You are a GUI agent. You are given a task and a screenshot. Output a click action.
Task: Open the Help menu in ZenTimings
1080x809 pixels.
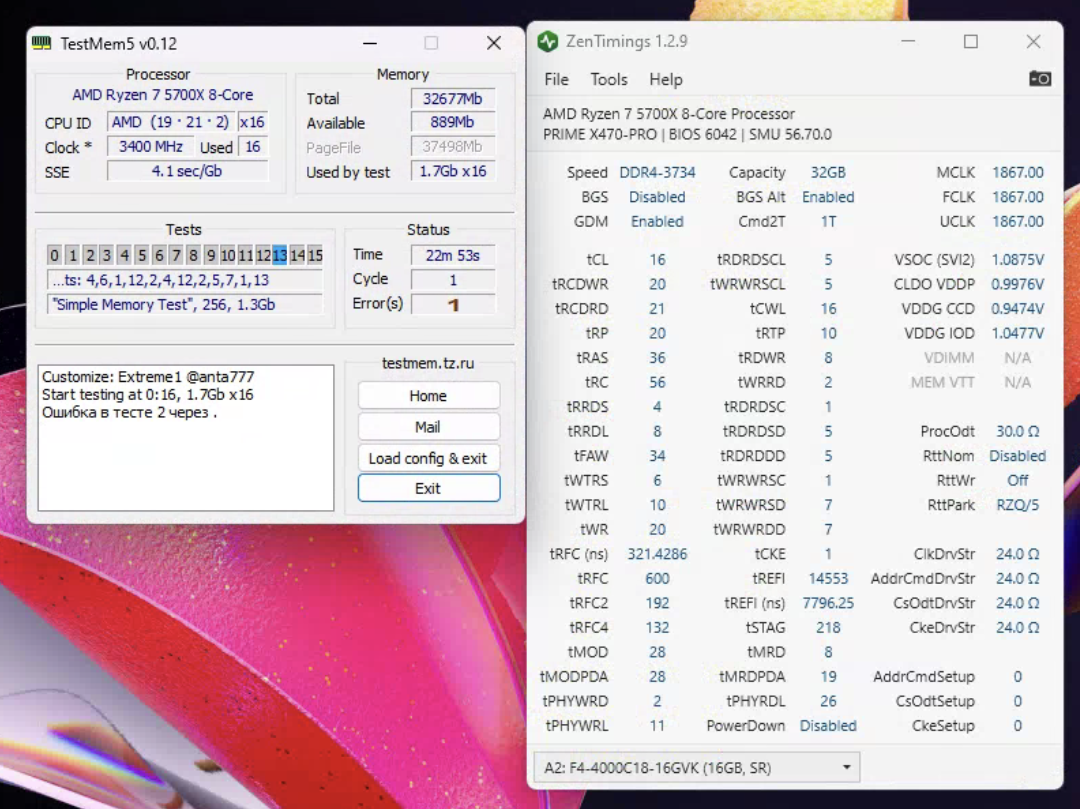point(665,79)
